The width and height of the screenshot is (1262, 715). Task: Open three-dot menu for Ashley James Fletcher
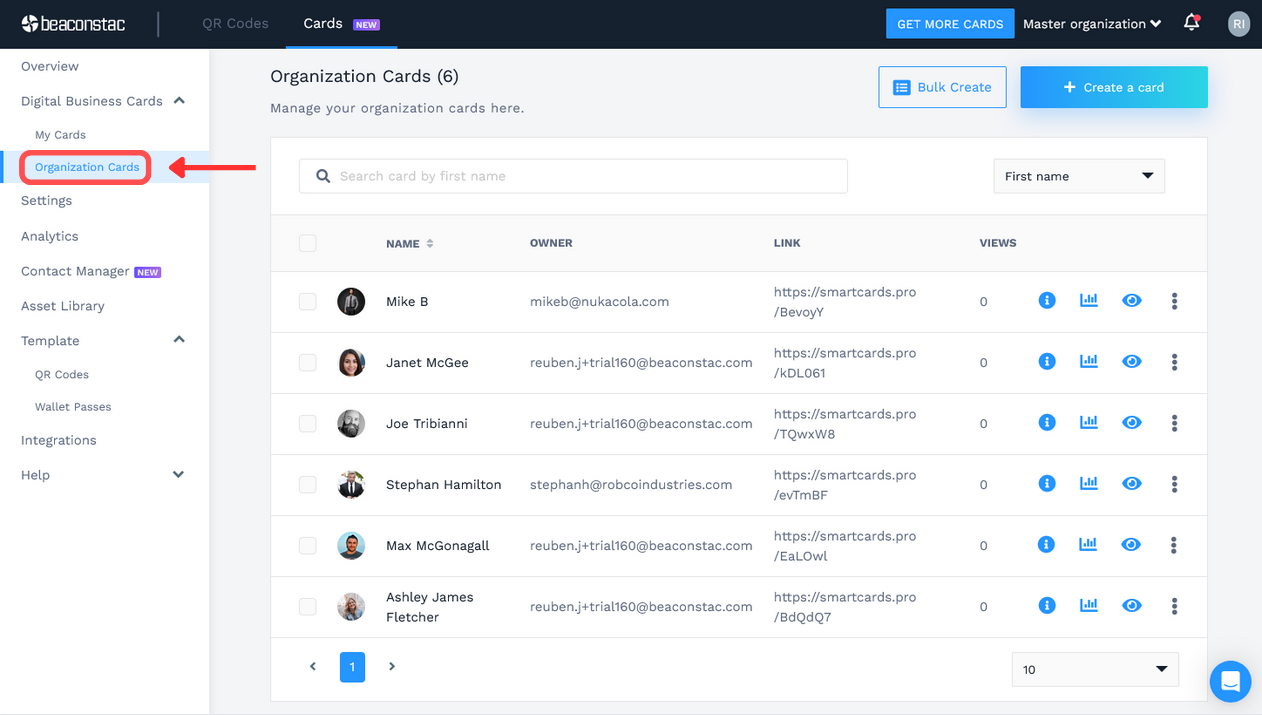[x=1174, y=606]
